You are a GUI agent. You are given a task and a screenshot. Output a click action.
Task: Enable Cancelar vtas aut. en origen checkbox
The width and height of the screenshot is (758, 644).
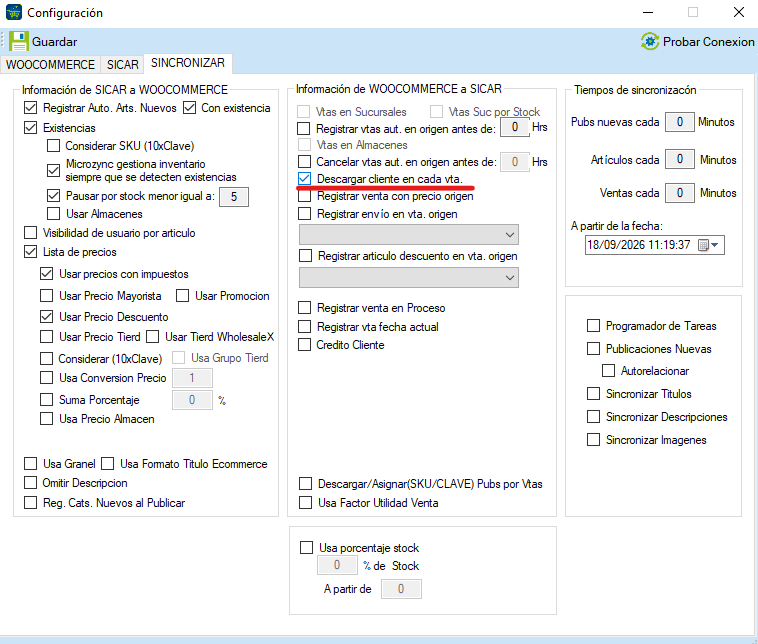[304, 161]
